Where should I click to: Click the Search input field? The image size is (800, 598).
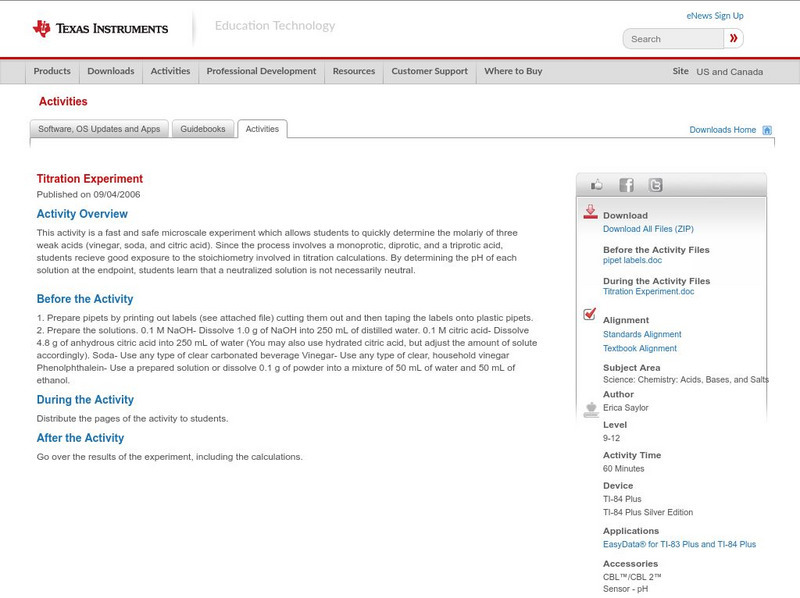[x=673, y=39]
